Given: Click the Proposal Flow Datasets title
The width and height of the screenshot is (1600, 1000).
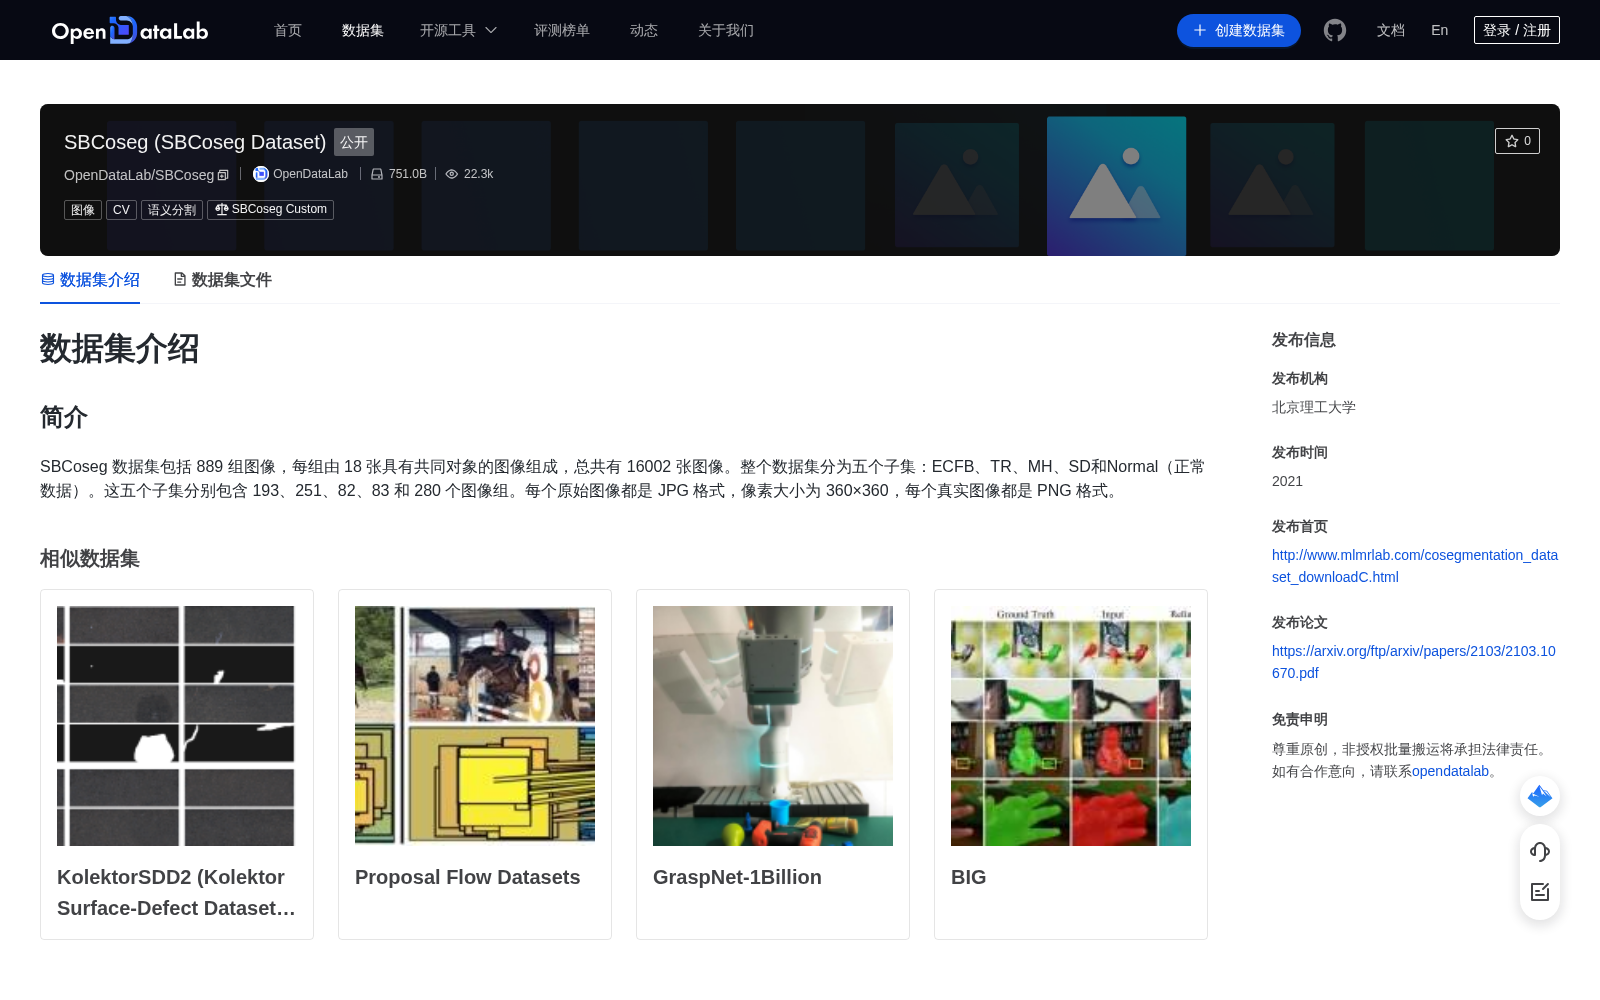Looking at the screenshot, I should [467, 877].
